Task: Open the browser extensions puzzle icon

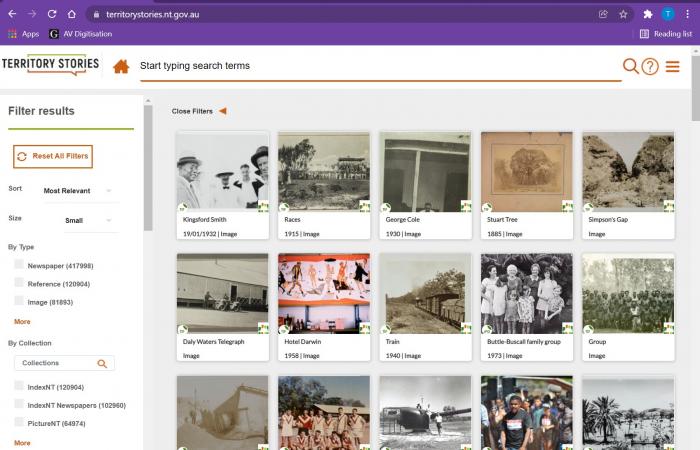Action: click(648, 14)
